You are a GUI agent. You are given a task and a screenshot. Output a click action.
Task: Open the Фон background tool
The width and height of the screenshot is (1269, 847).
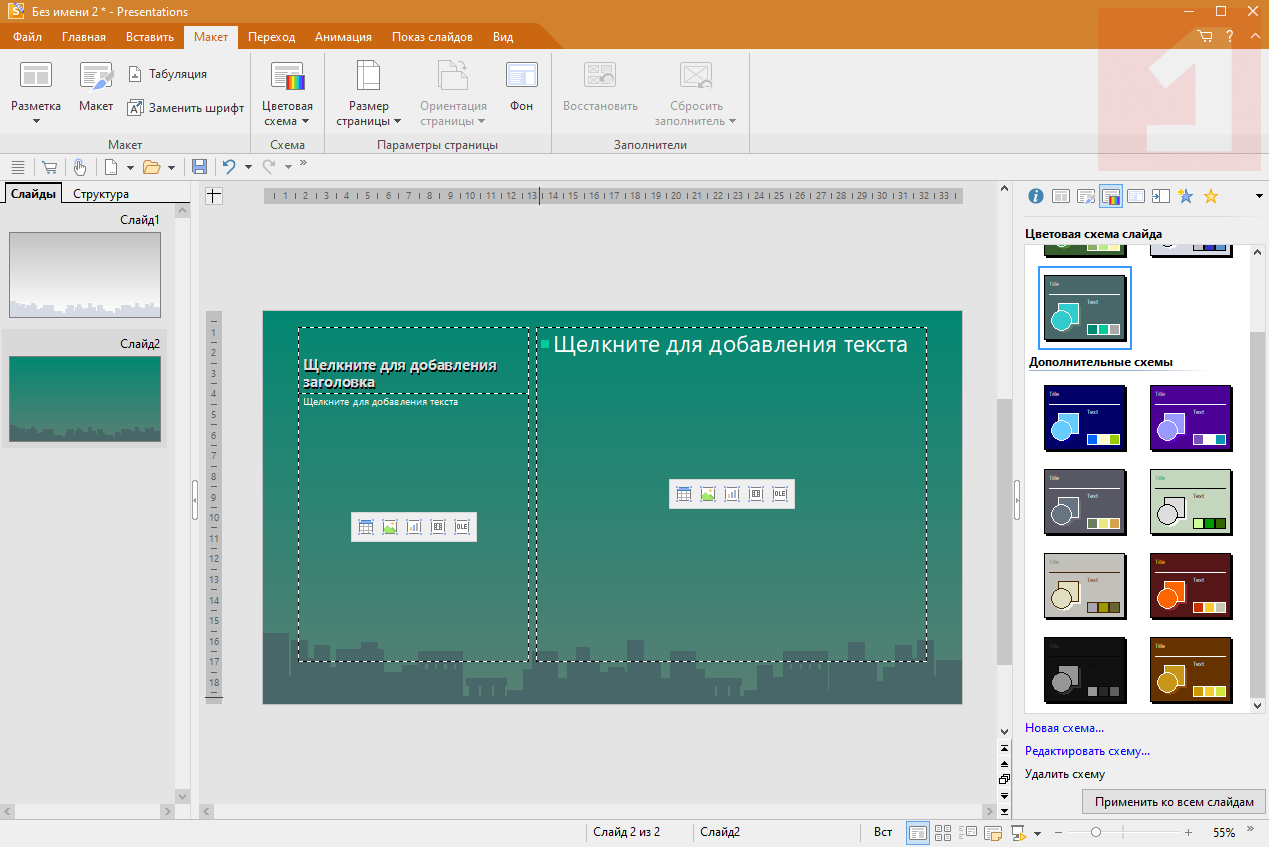521,89
